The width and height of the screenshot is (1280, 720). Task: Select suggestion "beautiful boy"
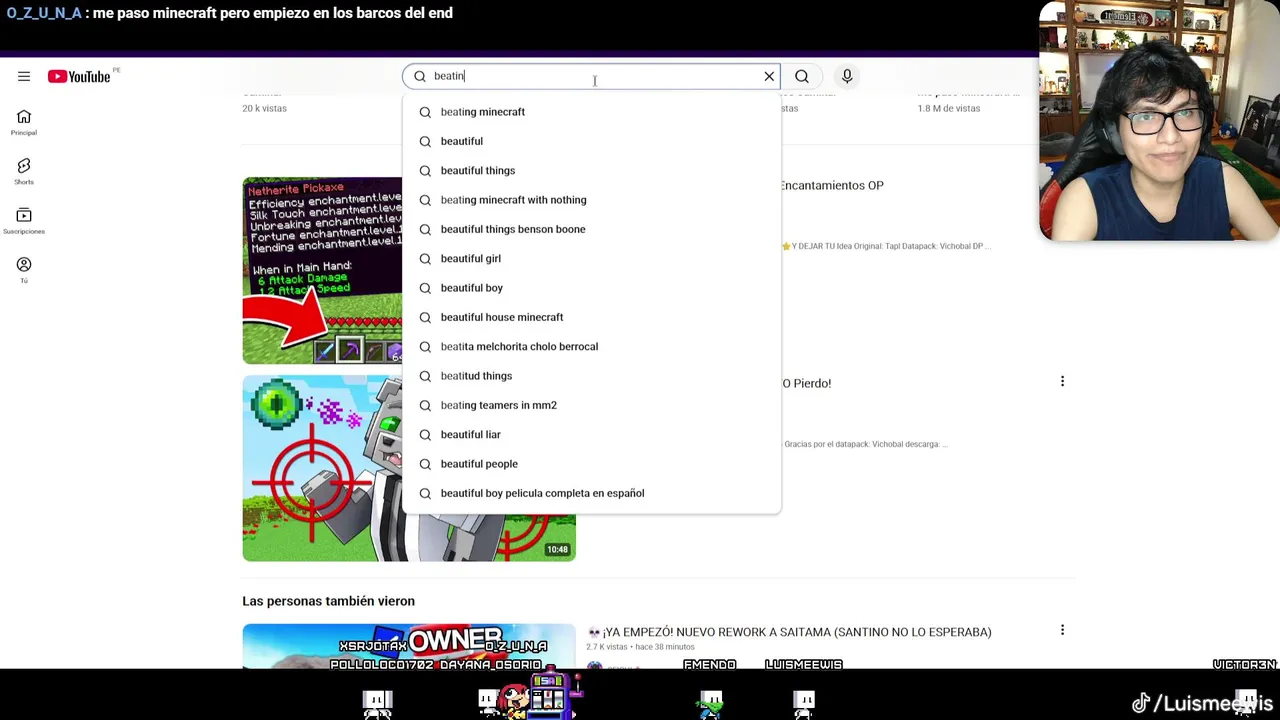pyautogui.click(x=591, y=288)
